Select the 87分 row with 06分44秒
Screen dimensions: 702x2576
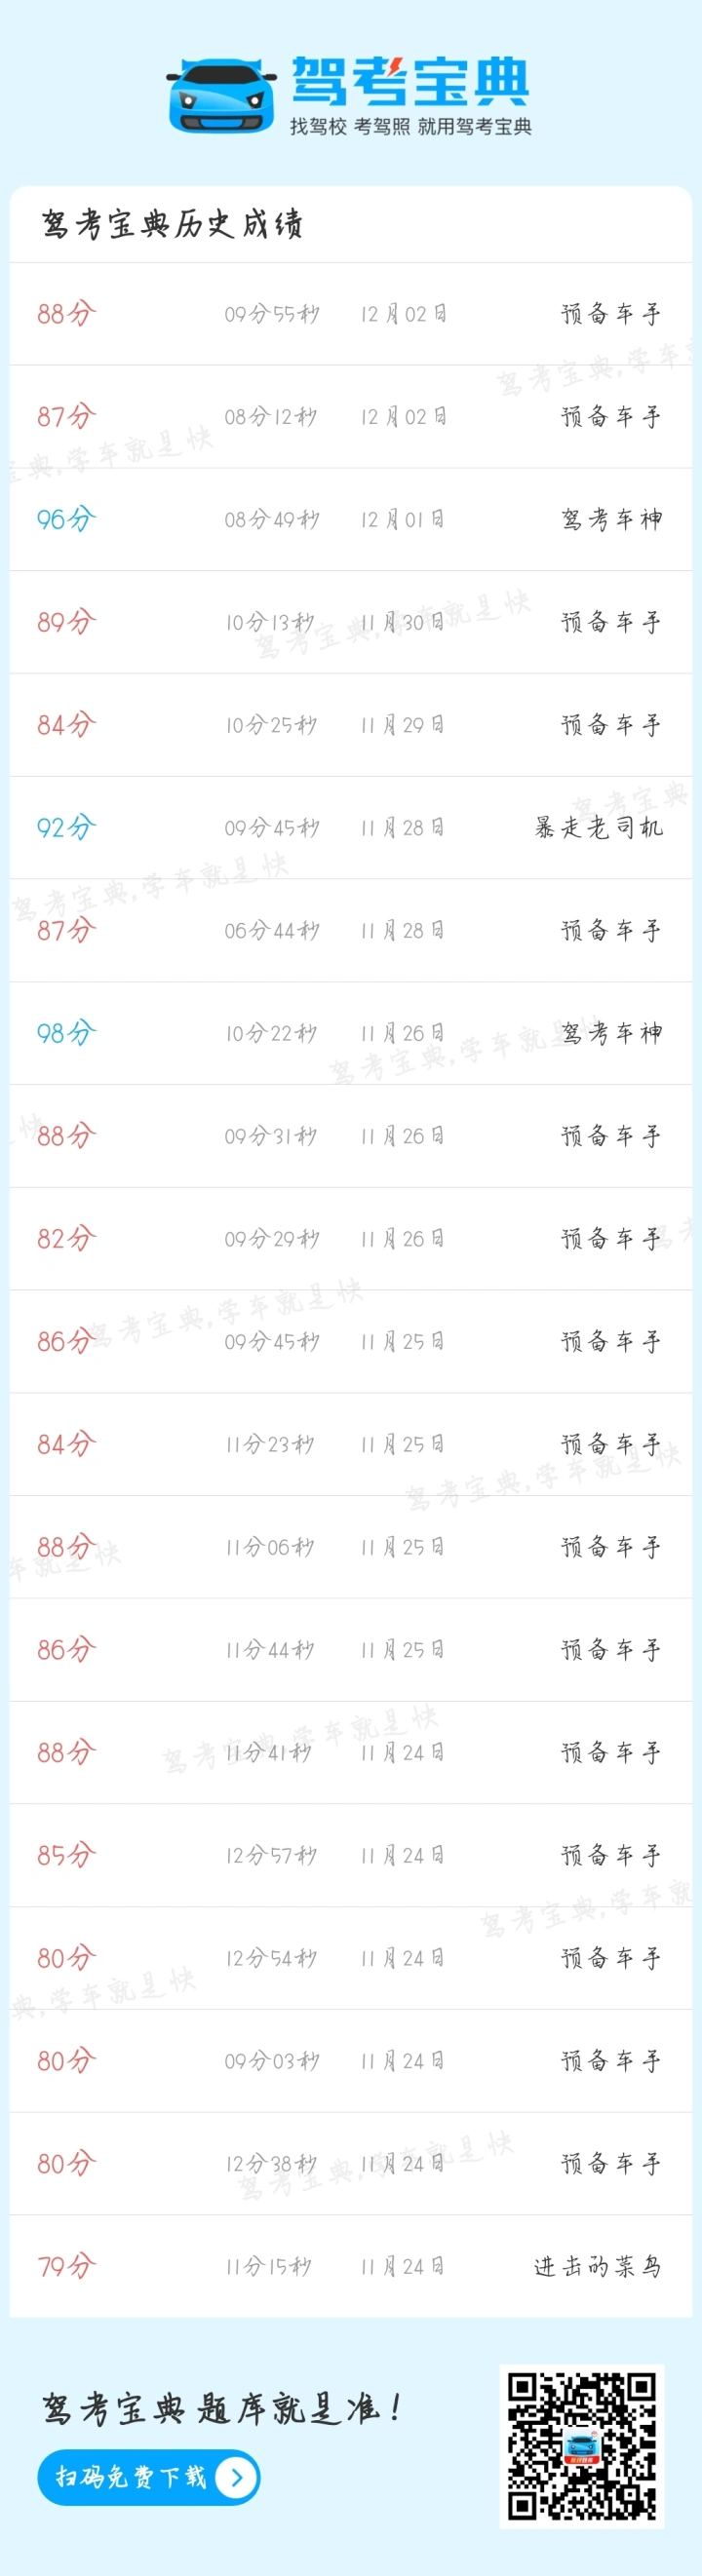(x=351, y=930)
